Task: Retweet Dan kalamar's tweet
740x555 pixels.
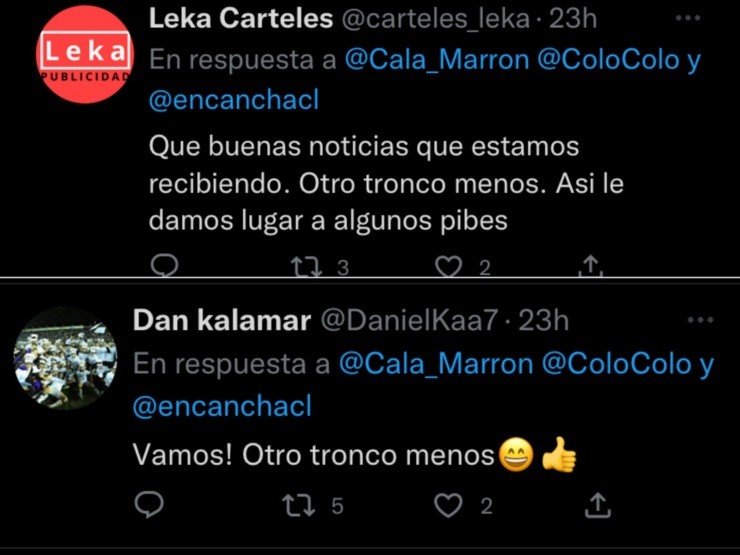Action: [x=298, y=505]
